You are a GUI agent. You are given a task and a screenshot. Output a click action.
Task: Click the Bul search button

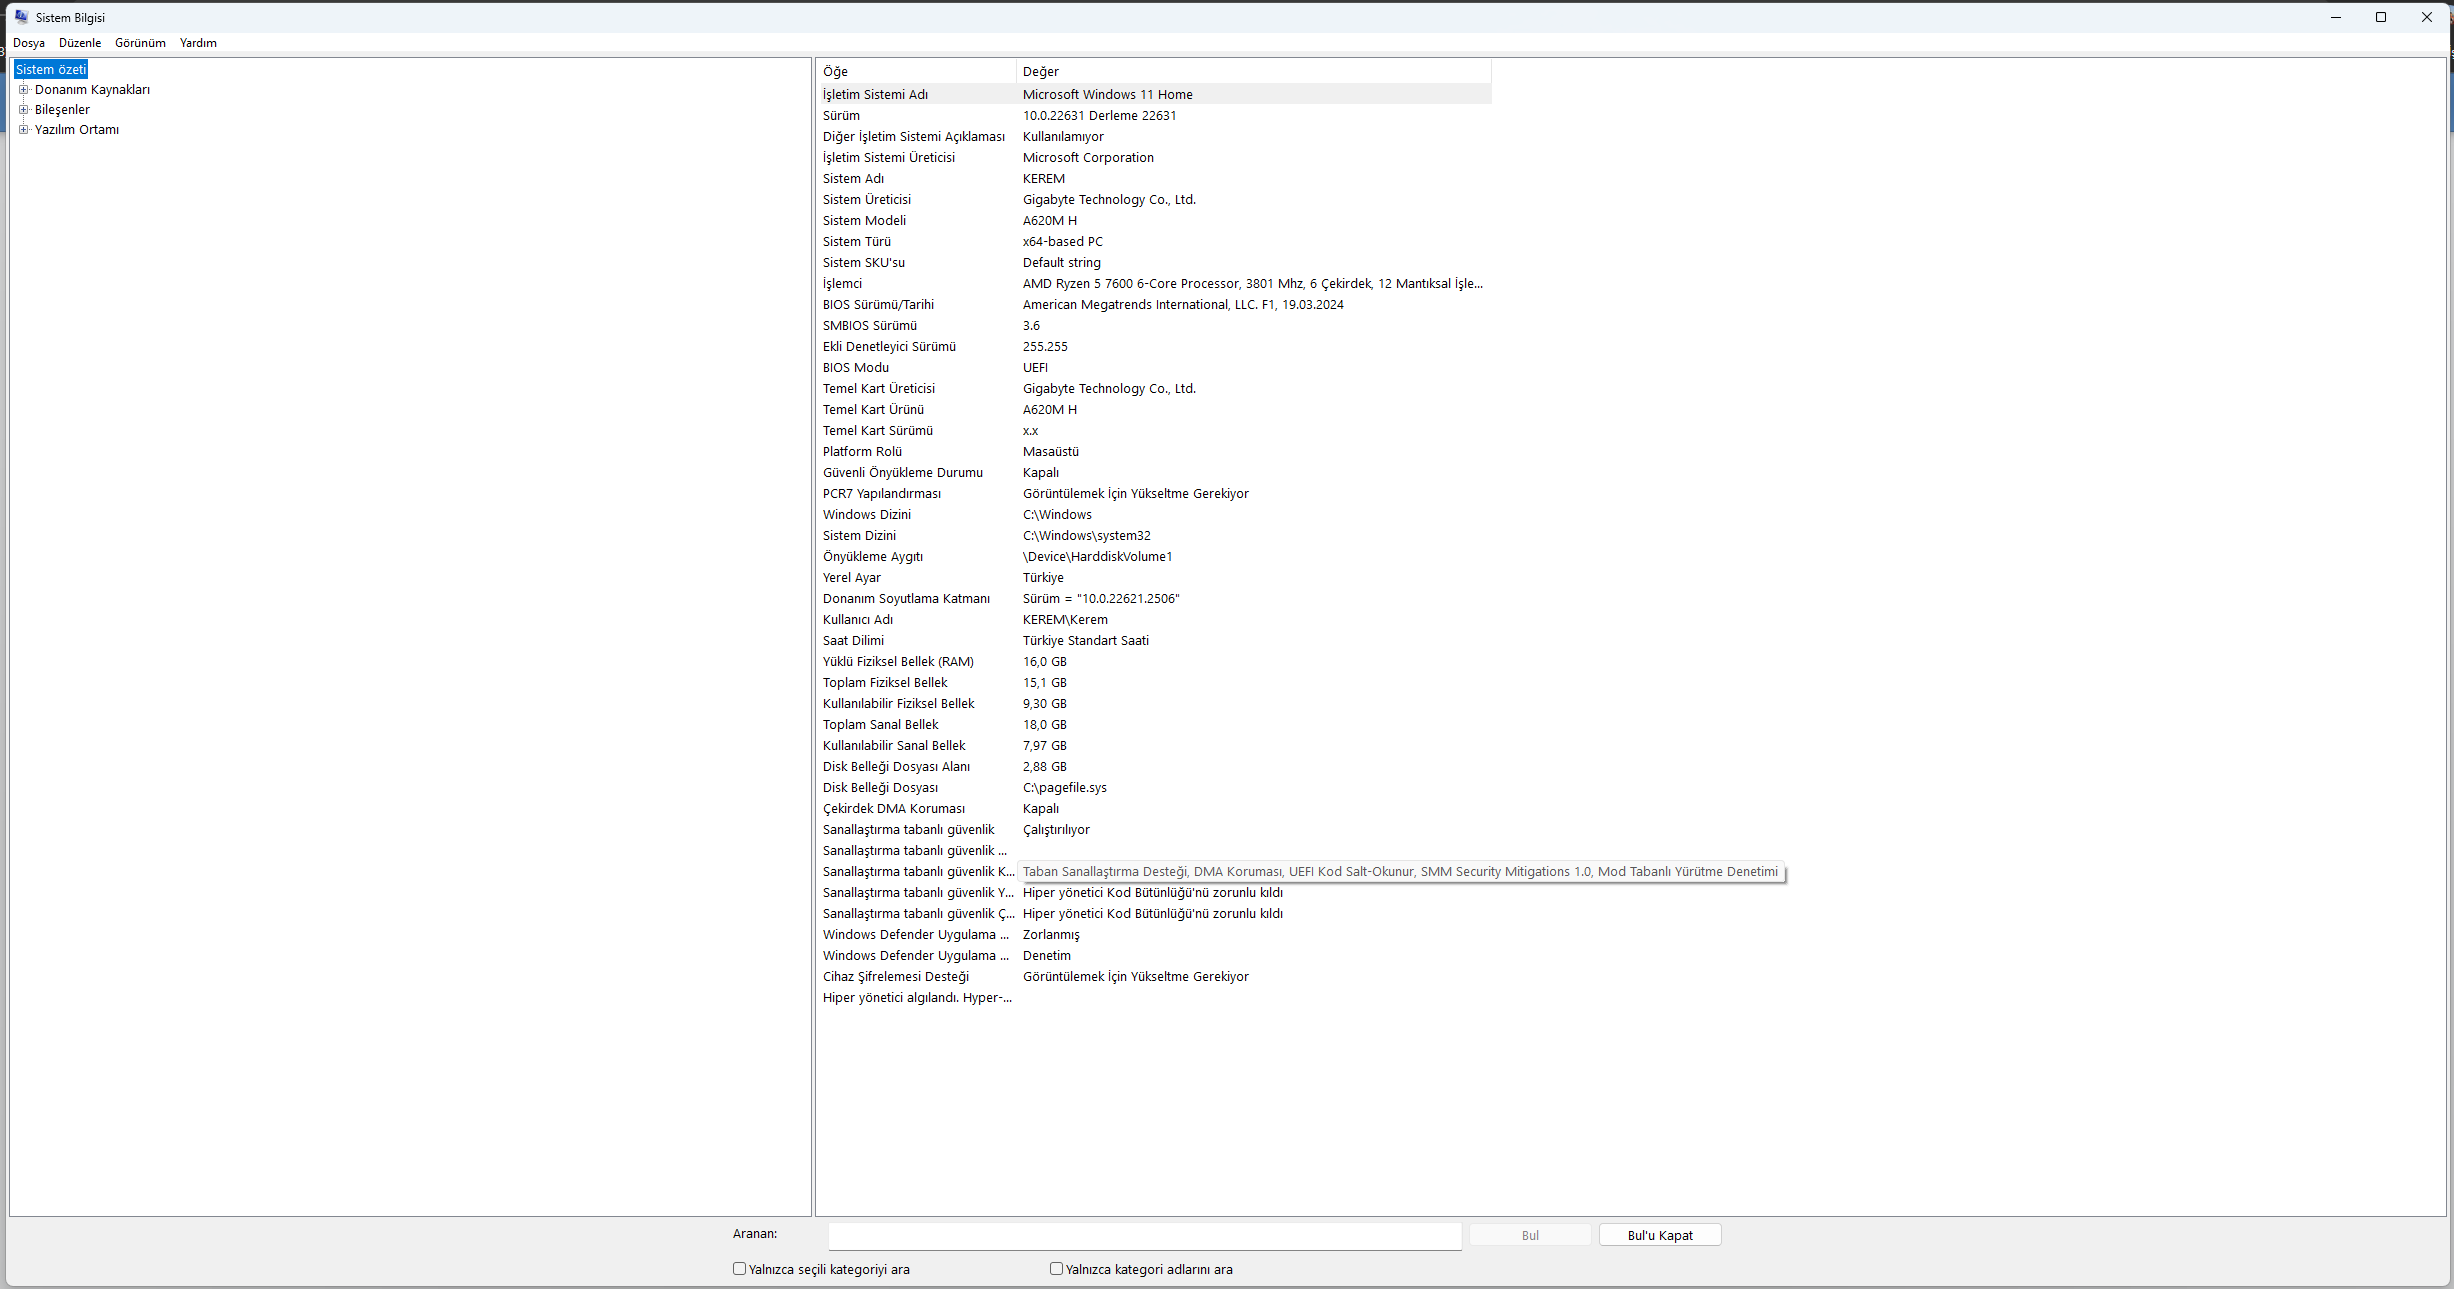click(1530, 1236)
